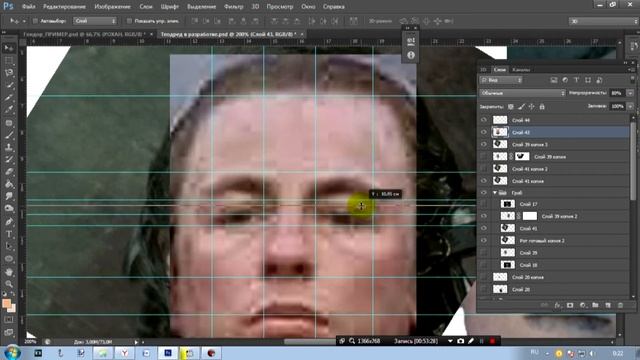Click the pixel layer filter icon
This screenshot has height=360, width=640.
pyautogui.click(x=553, y=80)
